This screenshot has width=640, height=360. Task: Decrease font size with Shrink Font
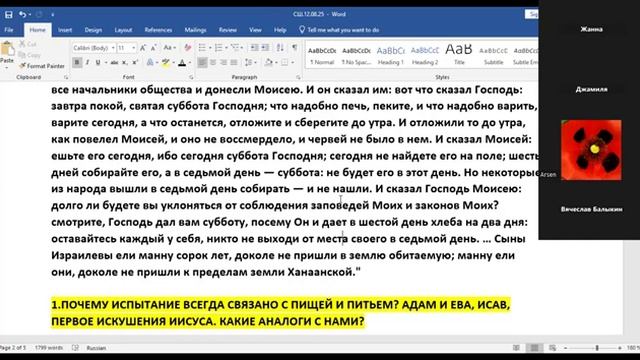(153, 48)
